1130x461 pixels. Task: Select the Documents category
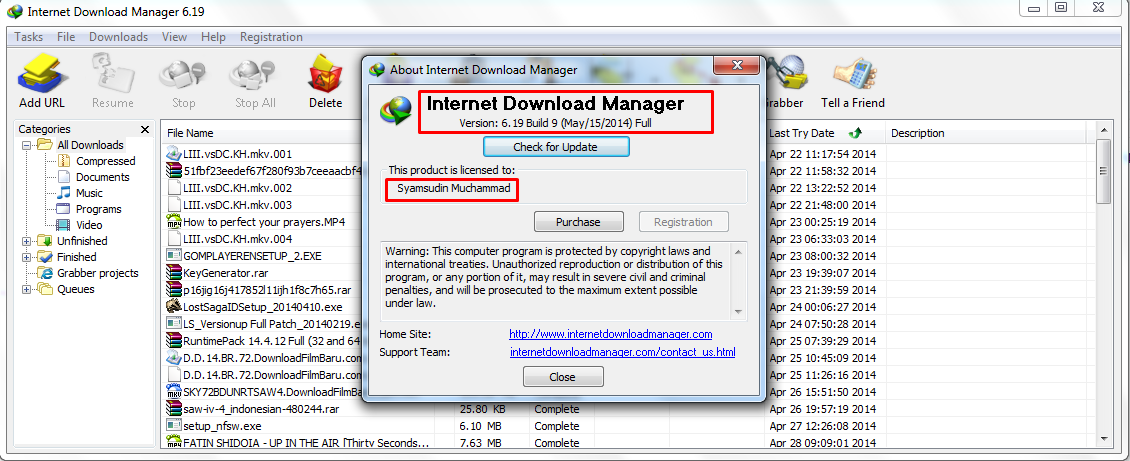point(102,177)
